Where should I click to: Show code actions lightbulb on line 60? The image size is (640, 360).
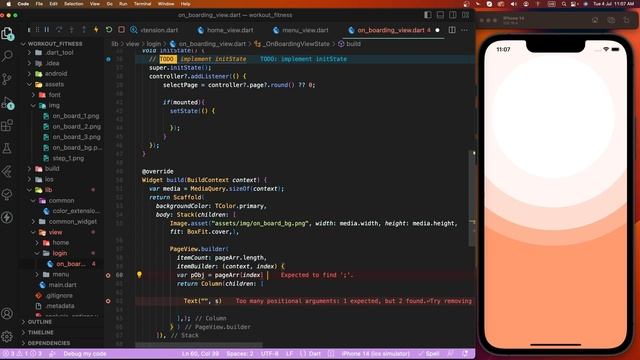coord(139,275)
